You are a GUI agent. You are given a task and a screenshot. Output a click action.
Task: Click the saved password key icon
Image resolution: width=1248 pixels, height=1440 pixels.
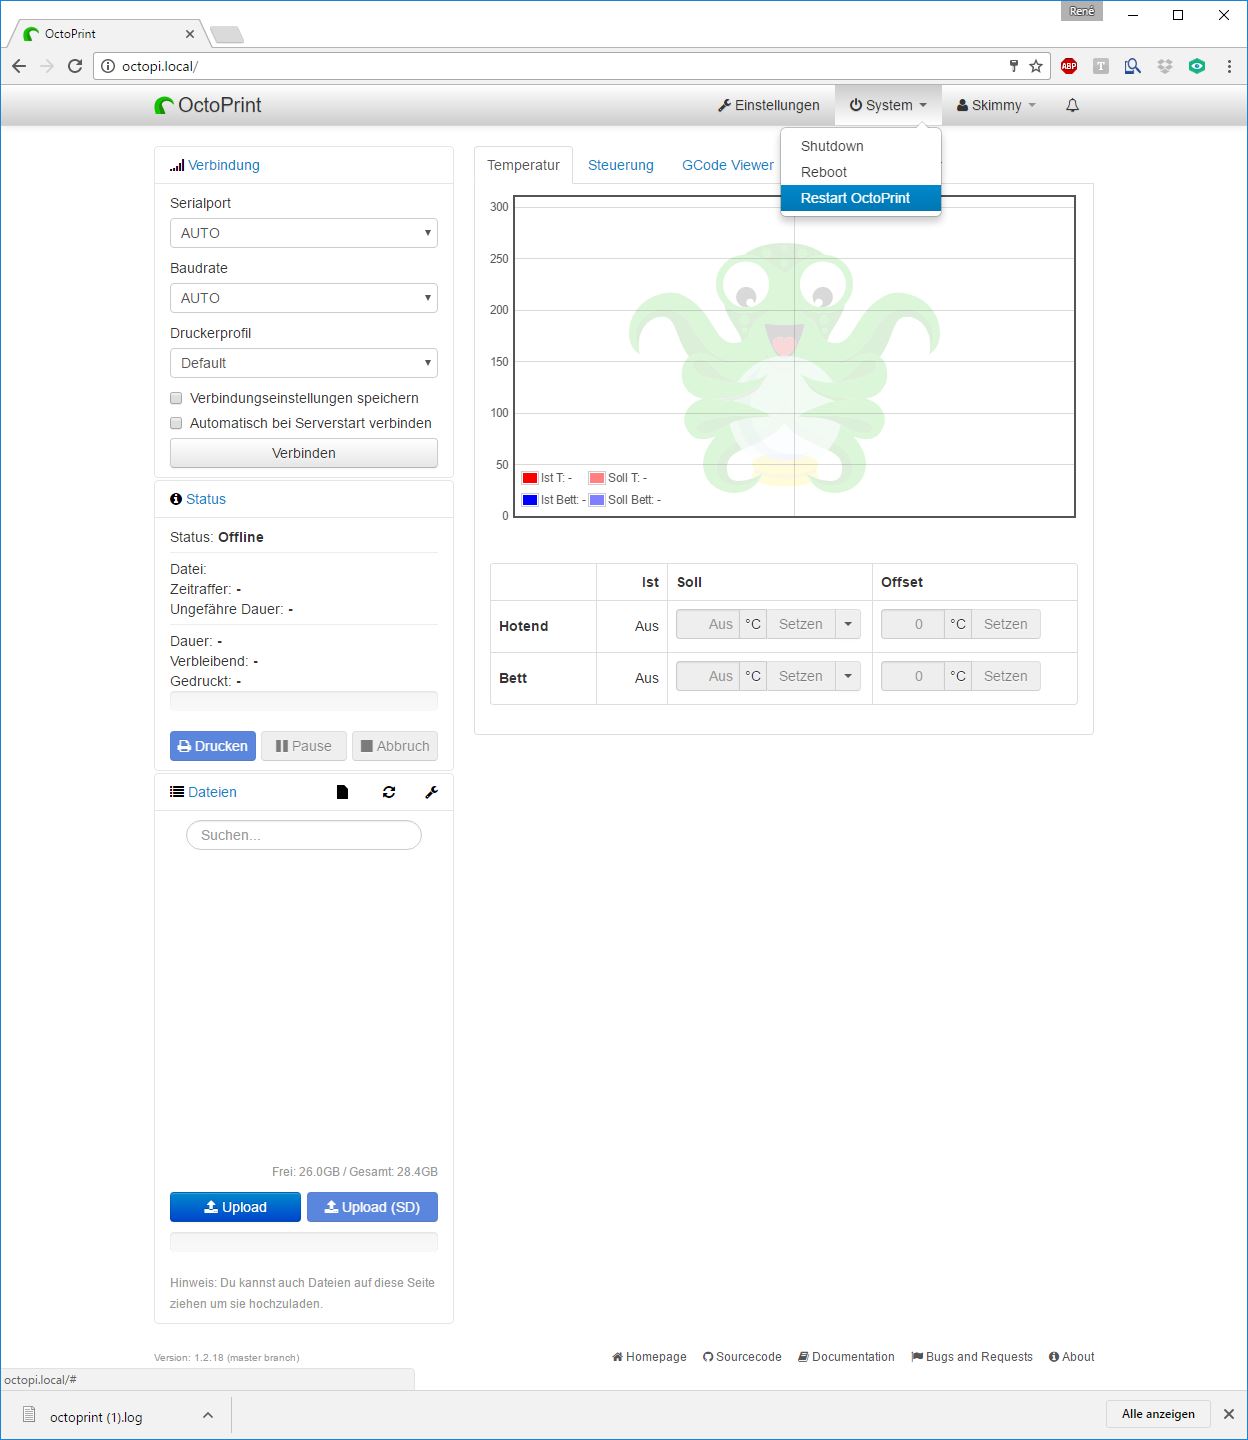(1014, 66)
